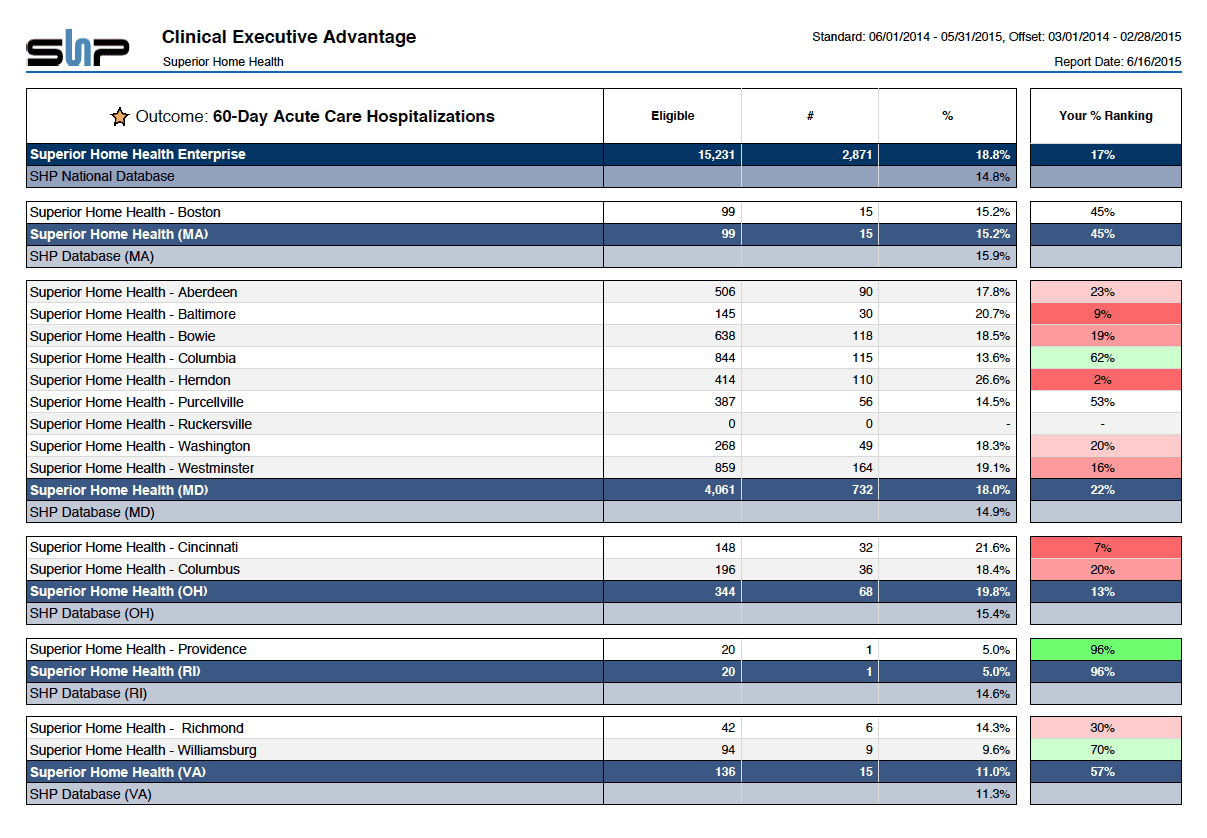Click Superior Home Health subtitle

[x=223, y=62]
